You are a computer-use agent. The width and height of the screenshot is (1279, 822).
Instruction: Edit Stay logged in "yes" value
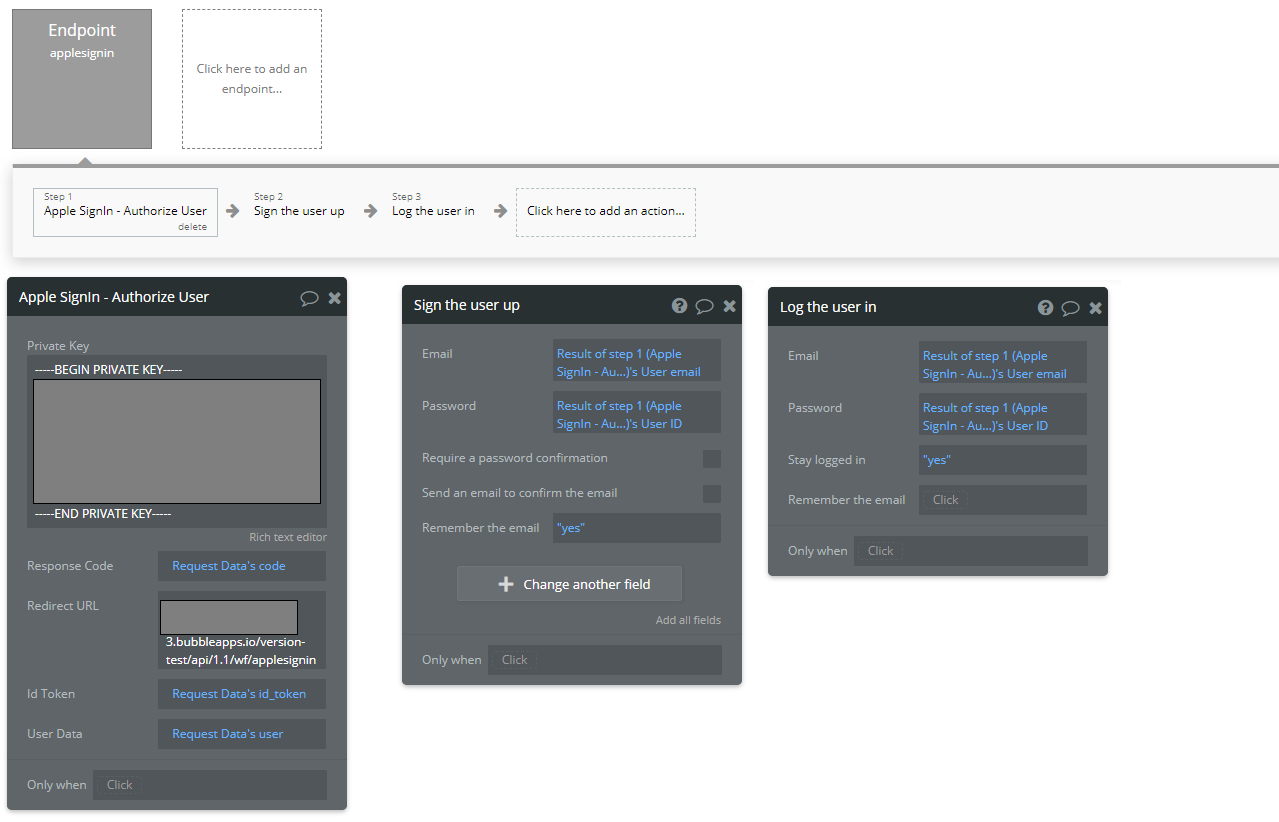pyautogui.click(x=1003, y=460)
